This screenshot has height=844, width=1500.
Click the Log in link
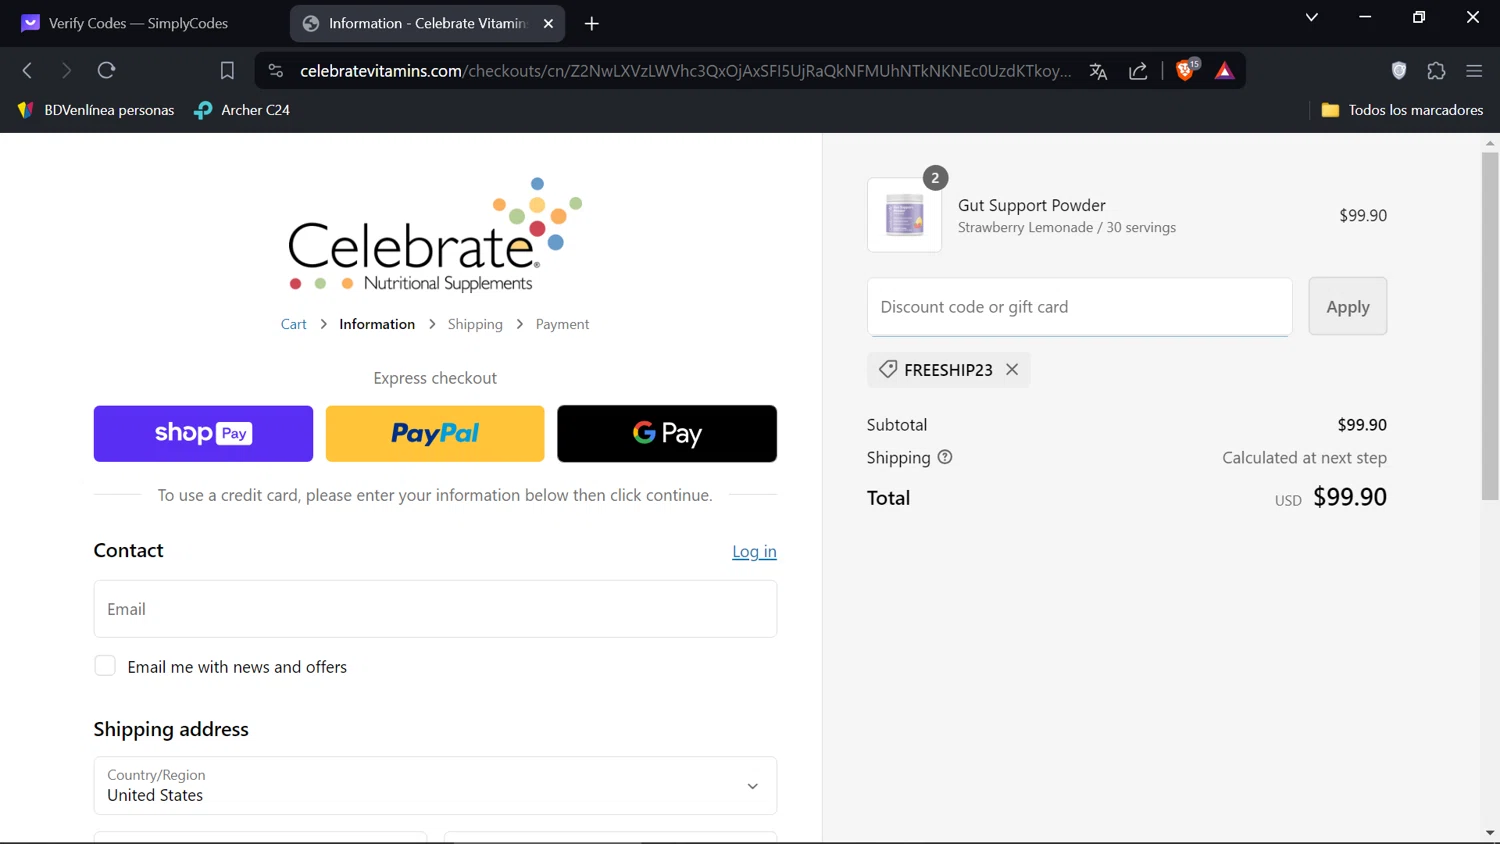(754, 551)
